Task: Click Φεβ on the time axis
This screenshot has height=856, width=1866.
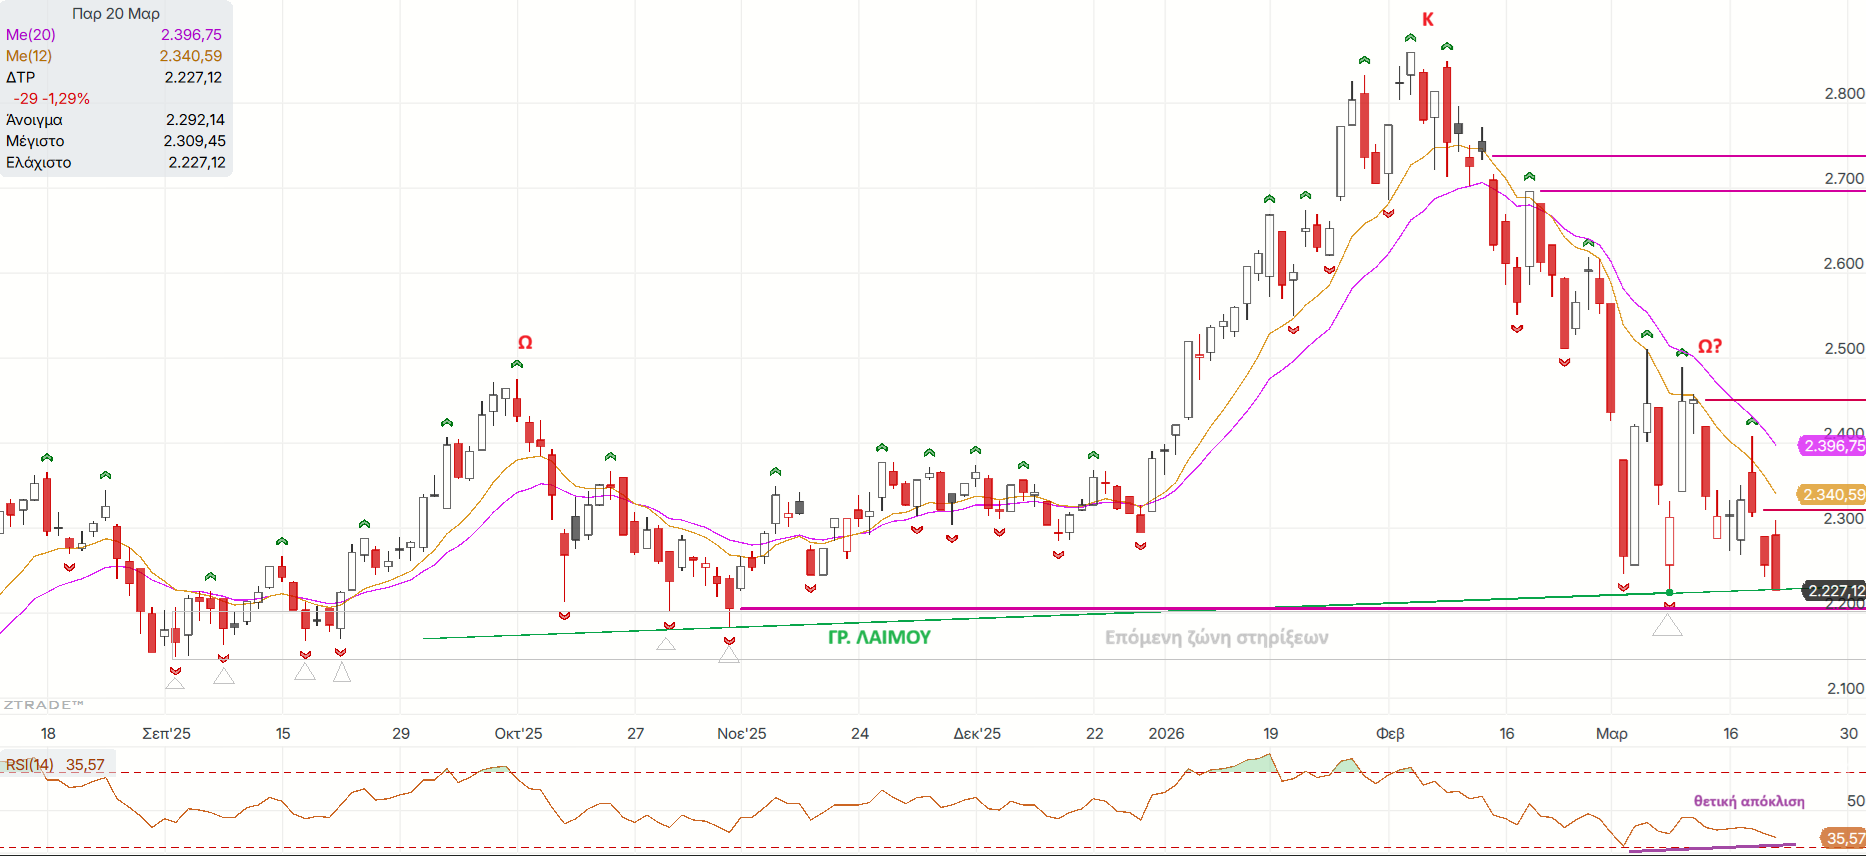Action: click(x=1390, y=733)
